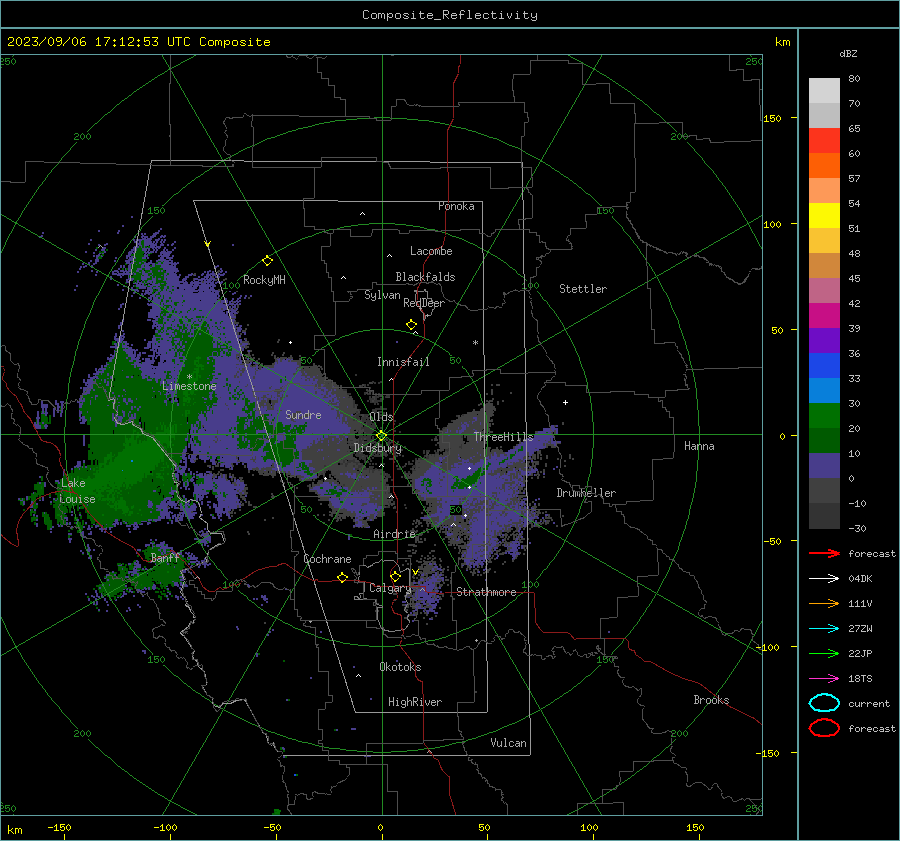The width and height of the screenshot is (900, 841).
Task: Click the Brooks city label
Action: click(711, 700)
